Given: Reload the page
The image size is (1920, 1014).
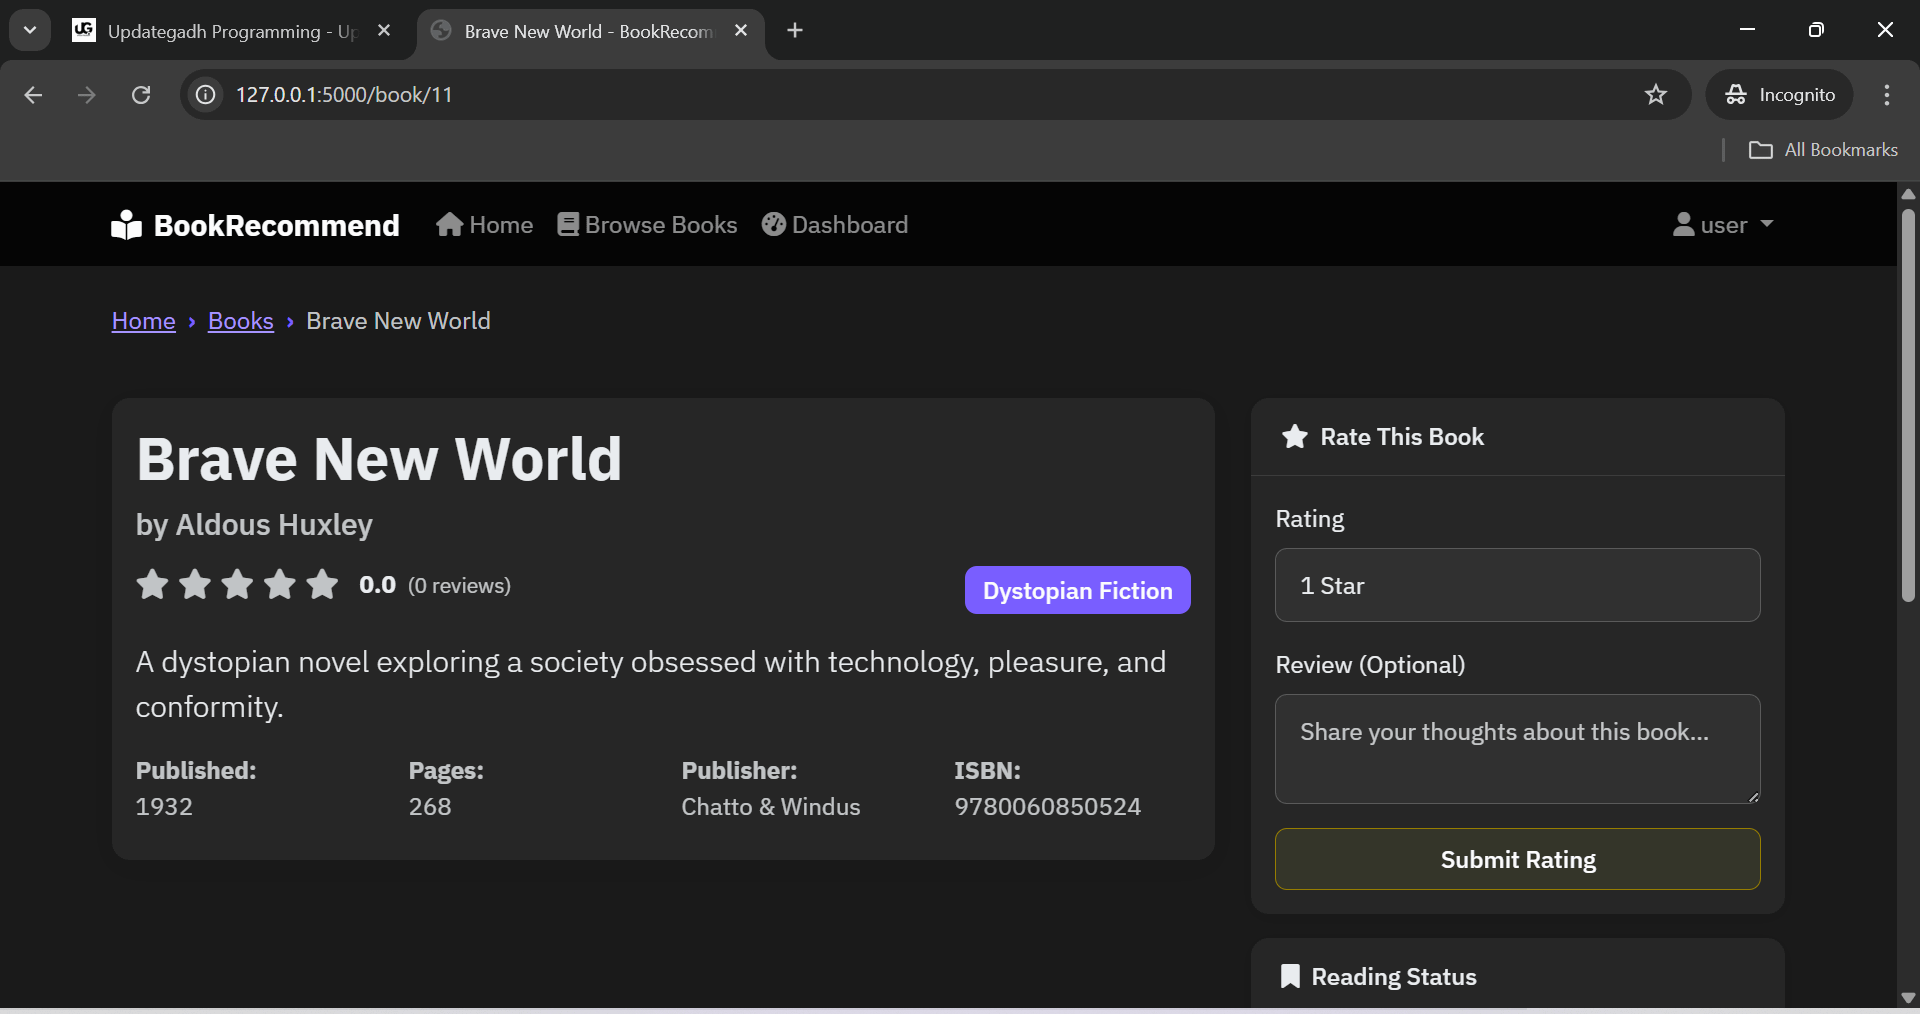Looking at the screenshot, I should tap(141, 95).
